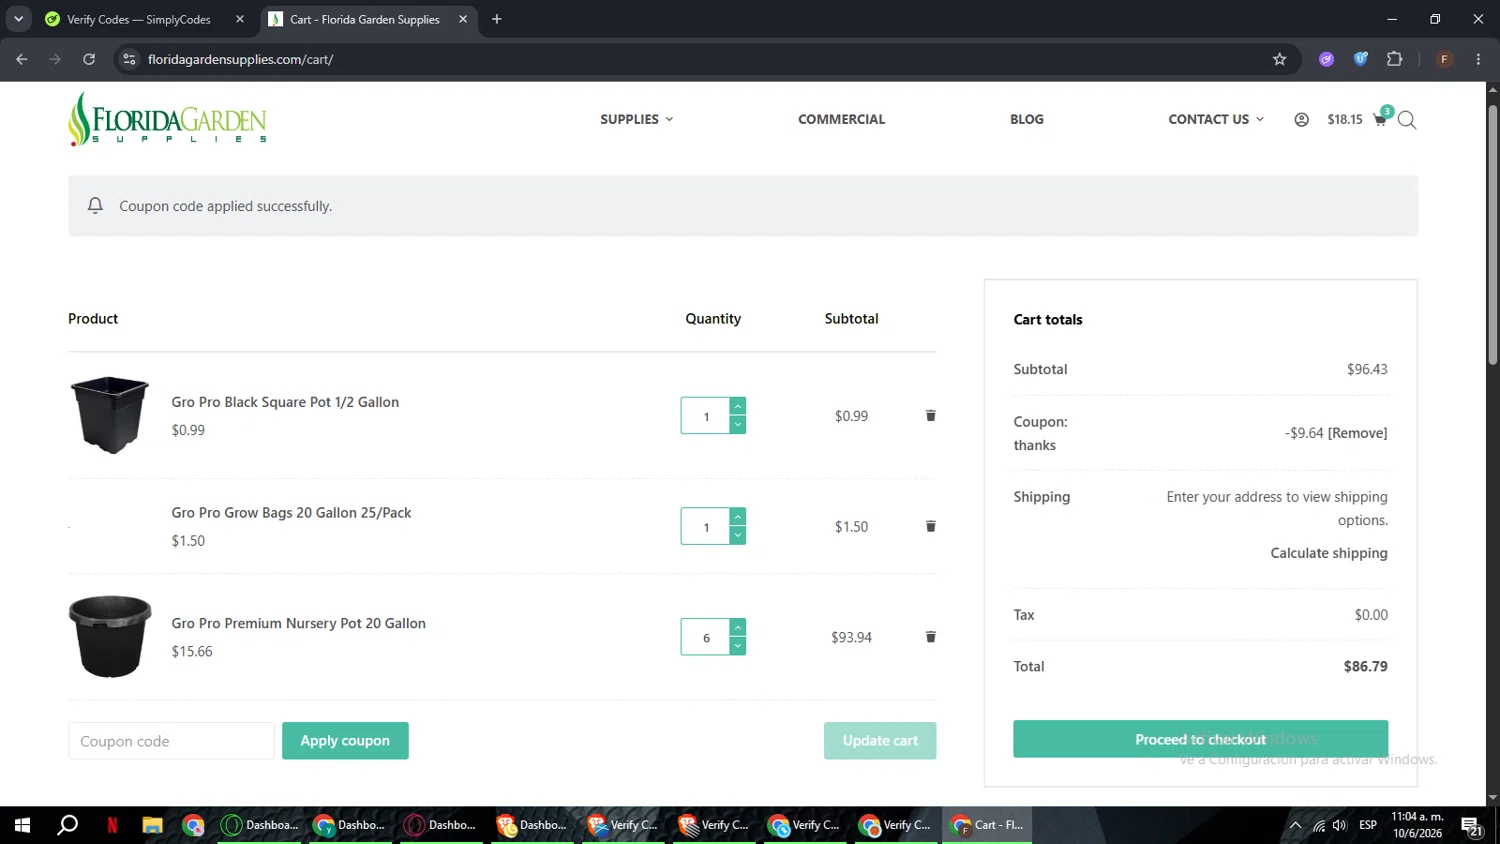Open Windows taskbar search
Viewport: 1500px width, 844px height.
point(67,825)
